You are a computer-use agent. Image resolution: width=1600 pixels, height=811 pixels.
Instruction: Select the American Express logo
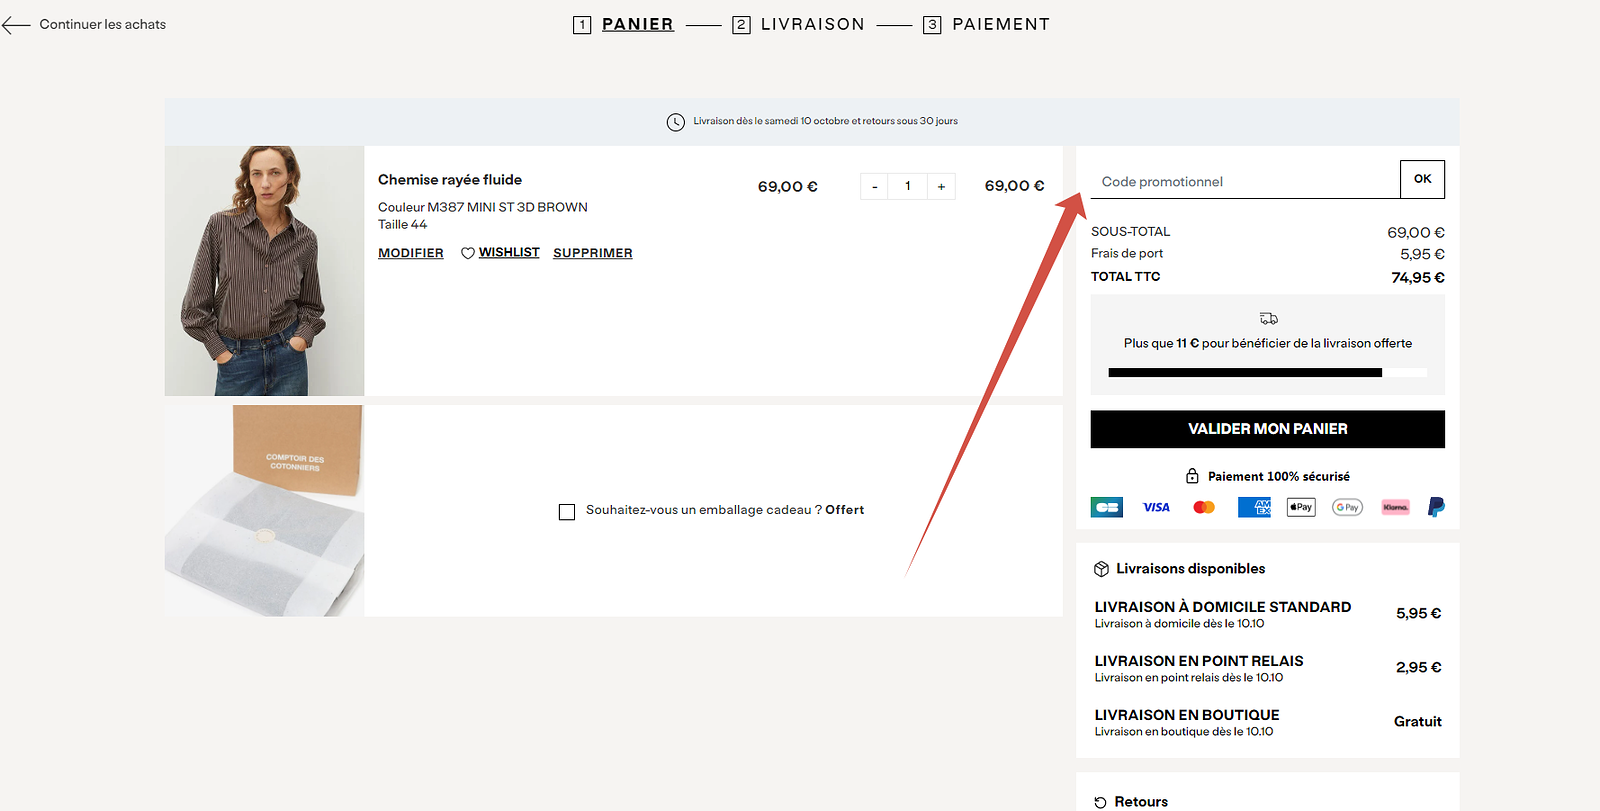click(x=1254, y=507)
